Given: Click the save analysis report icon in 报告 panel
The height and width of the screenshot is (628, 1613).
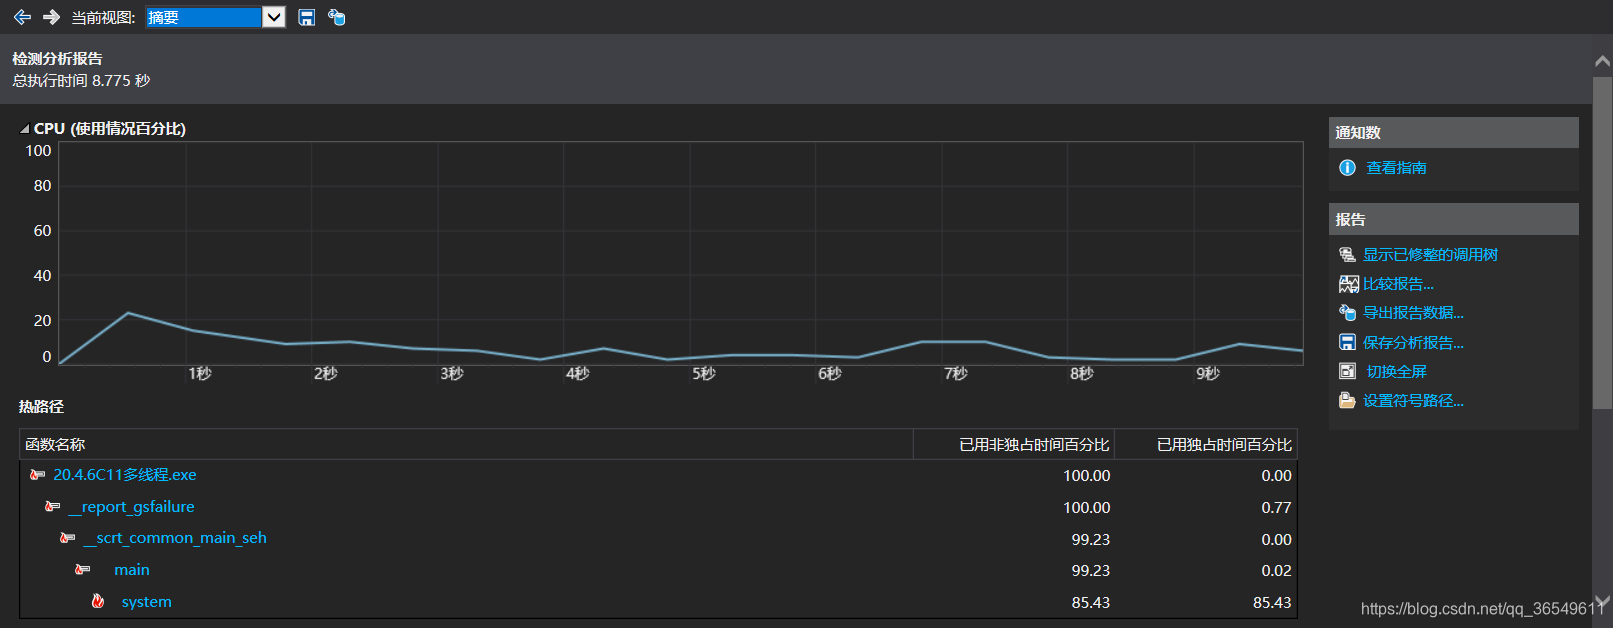Looking at the screenshot, I should coord(1347,342).
